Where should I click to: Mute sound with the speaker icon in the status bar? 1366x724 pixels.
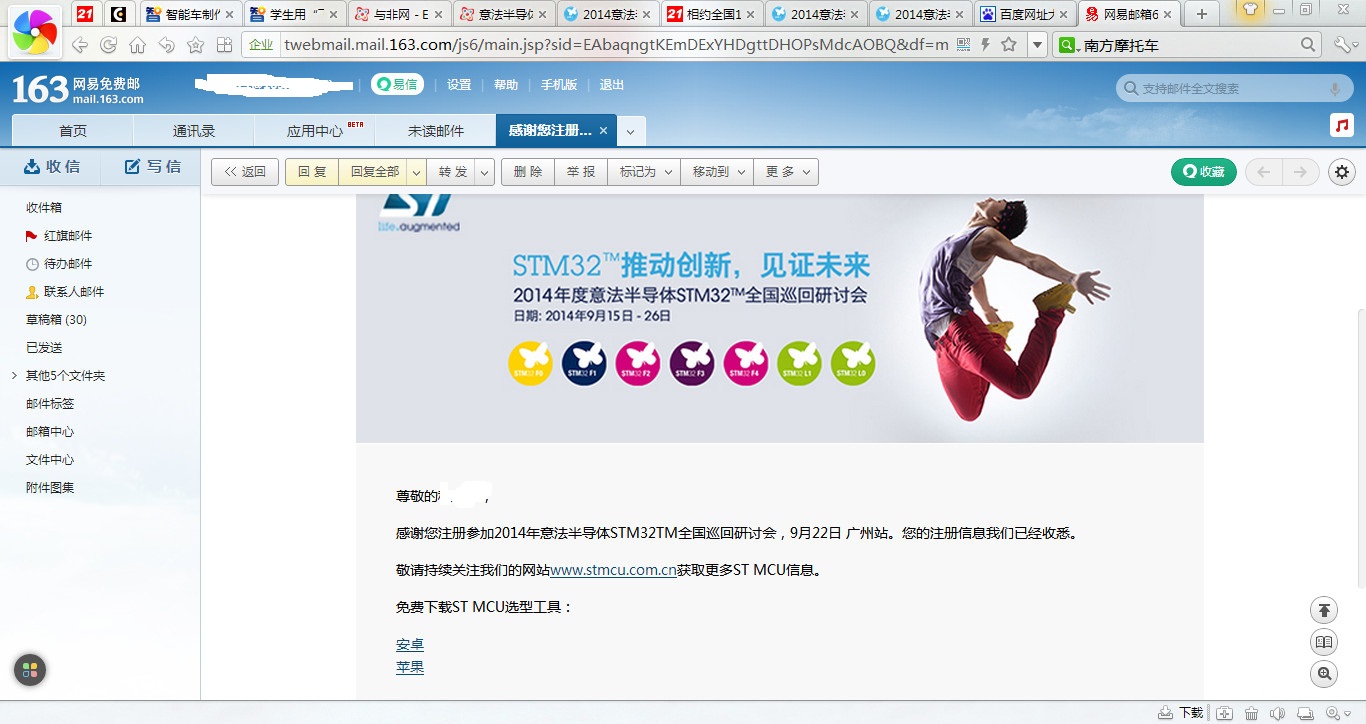click(x=1277, y=713)
